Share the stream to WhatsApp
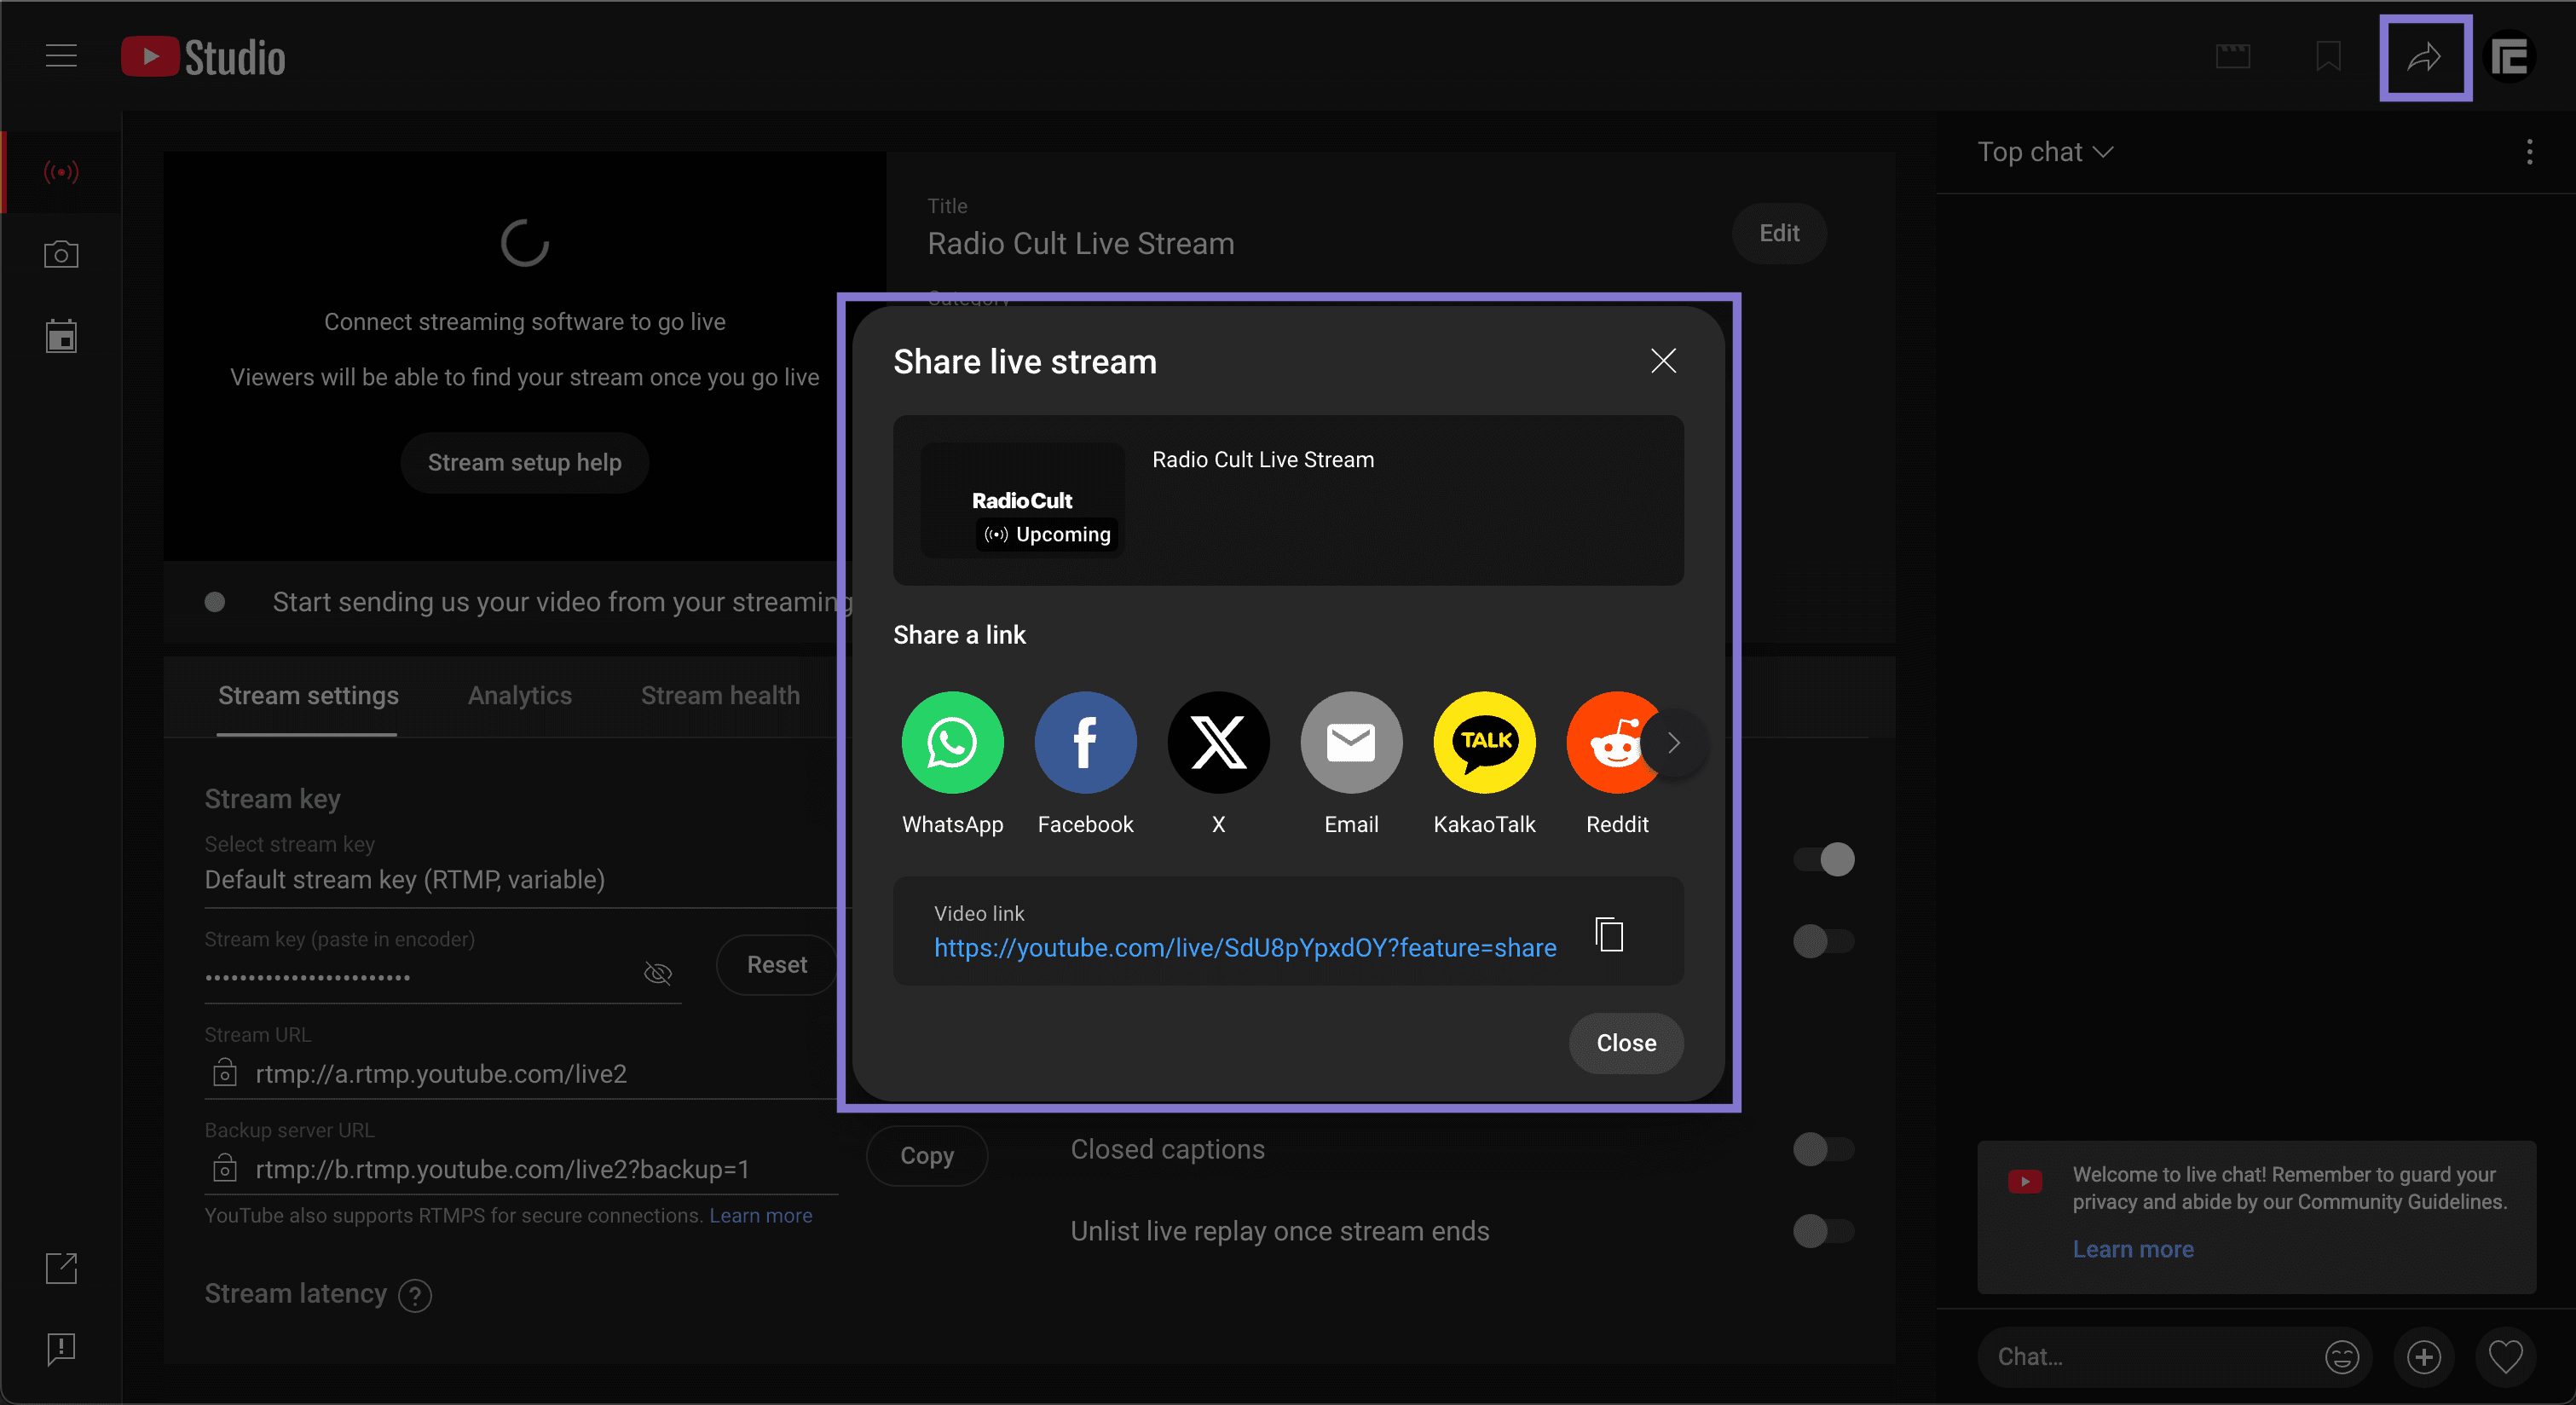Image resolution: width=2576 pixels, height=1405 pixels. pyautogui.click(x=952, y=742)
